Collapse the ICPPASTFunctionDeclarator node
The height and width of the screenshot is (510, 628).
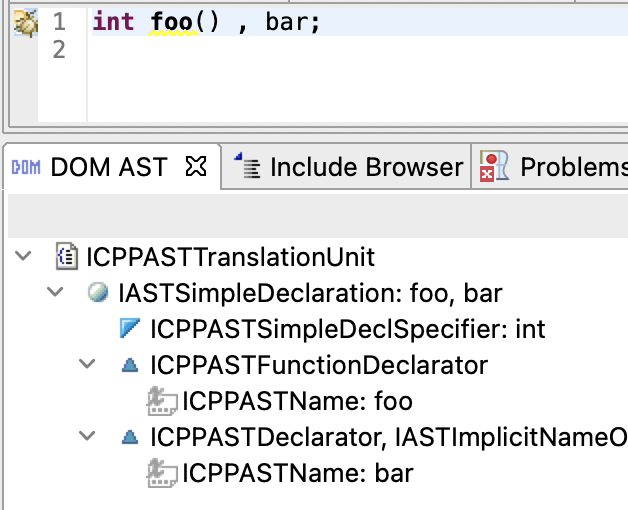click(88, 366)
